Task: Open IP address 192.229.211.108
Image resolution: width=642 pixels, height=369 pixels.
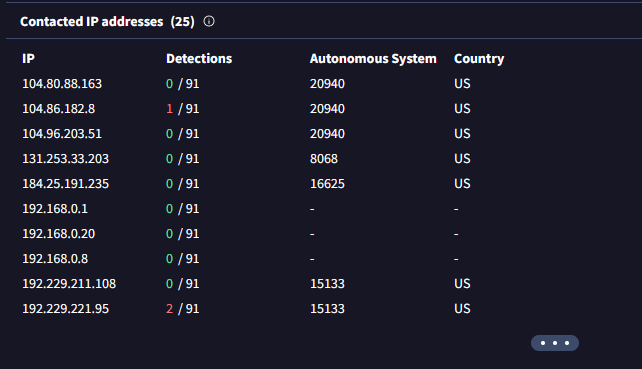Action: pos(69,284)
